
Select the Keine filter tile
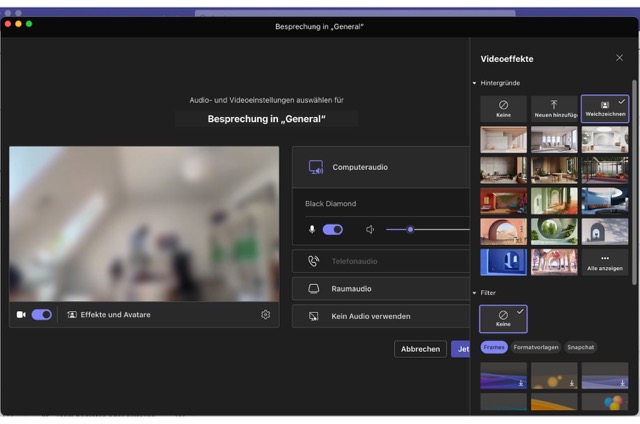[x=503, y=319]
